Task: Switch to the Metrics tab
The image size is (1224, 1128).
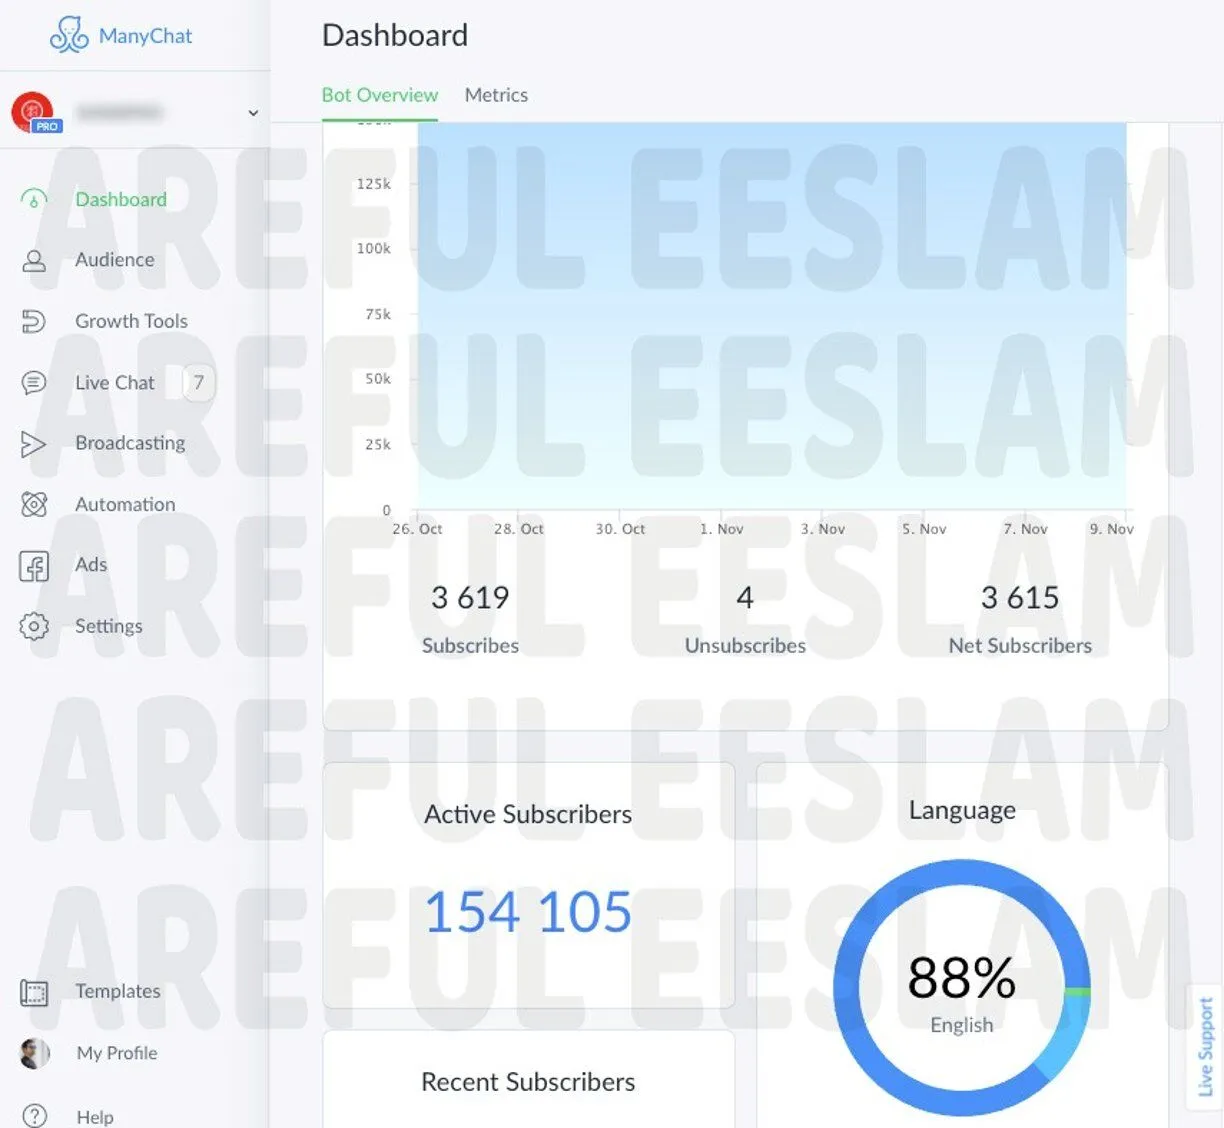Action: pos(496,95)
